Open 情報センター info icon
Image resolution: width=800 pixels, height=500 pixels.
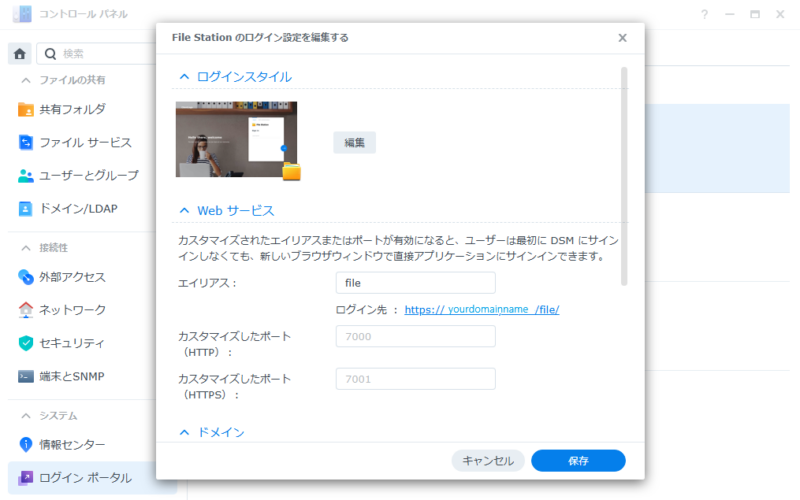(26, 444)
